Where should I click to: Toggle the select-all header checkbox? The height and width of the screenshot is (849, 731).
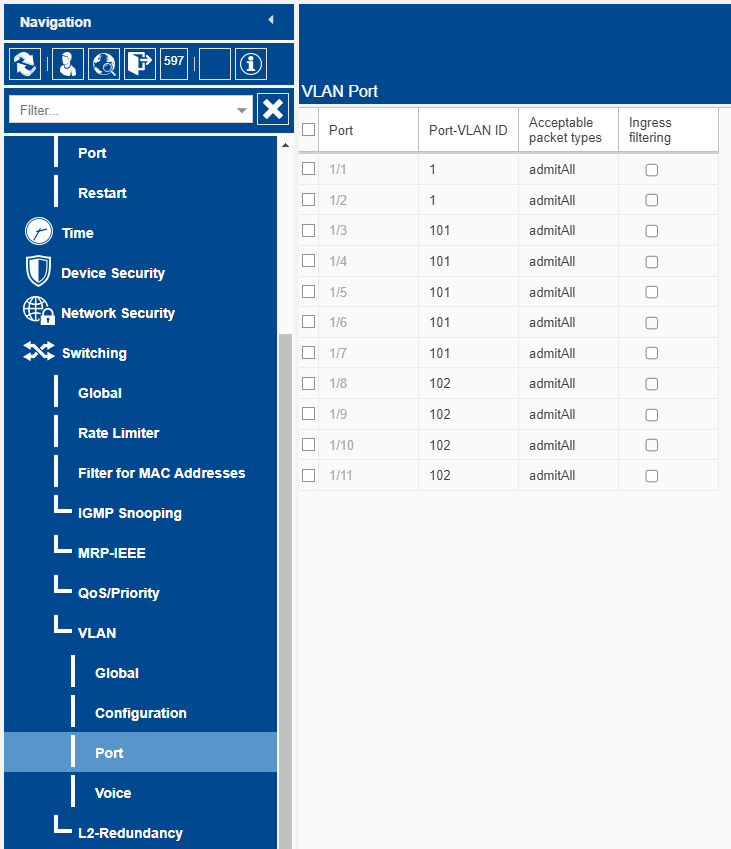(x=309, y=129)
